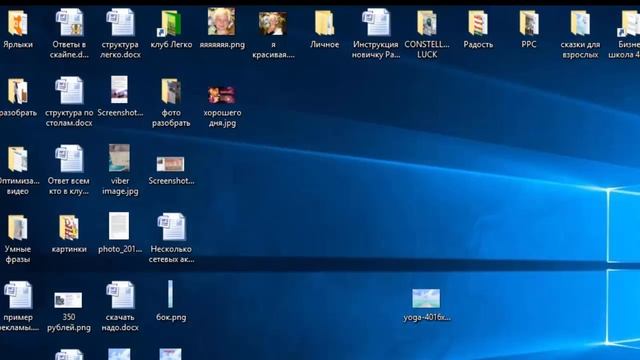Select the Личное folder
640x360 pixels.
click(324, 23)
